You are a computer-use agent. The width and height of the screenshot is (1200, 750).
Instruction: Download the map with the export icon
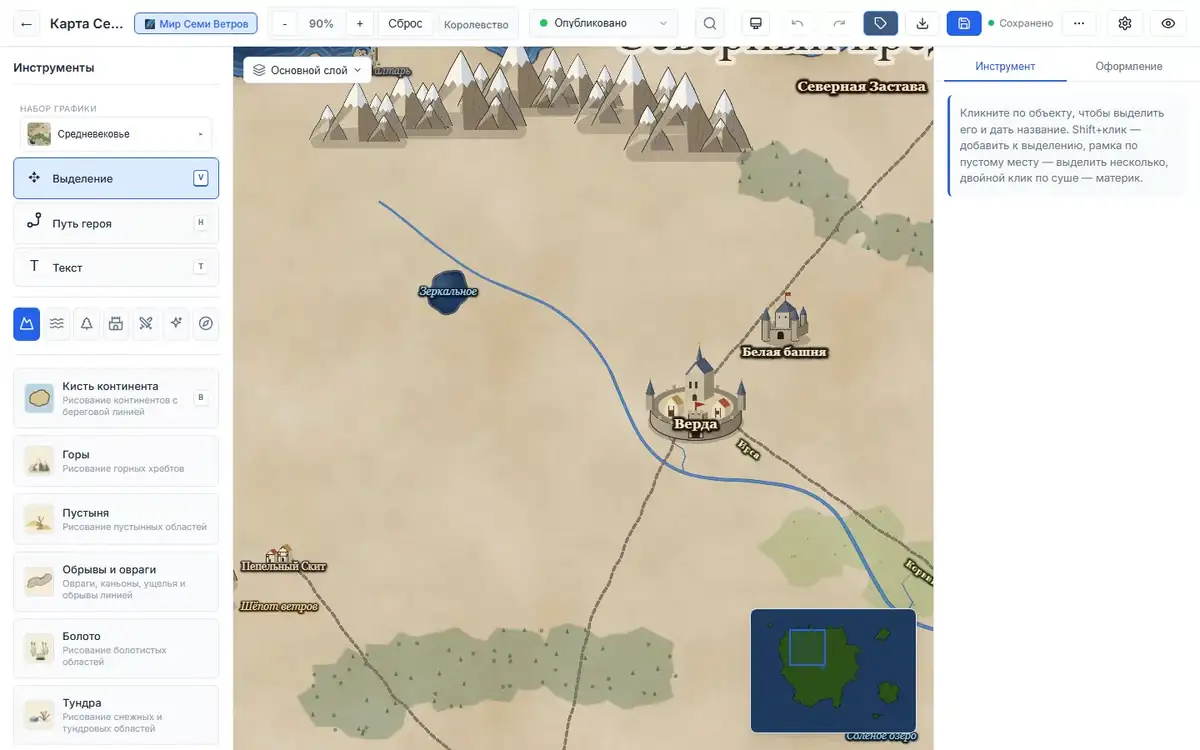tap(922, 23)
